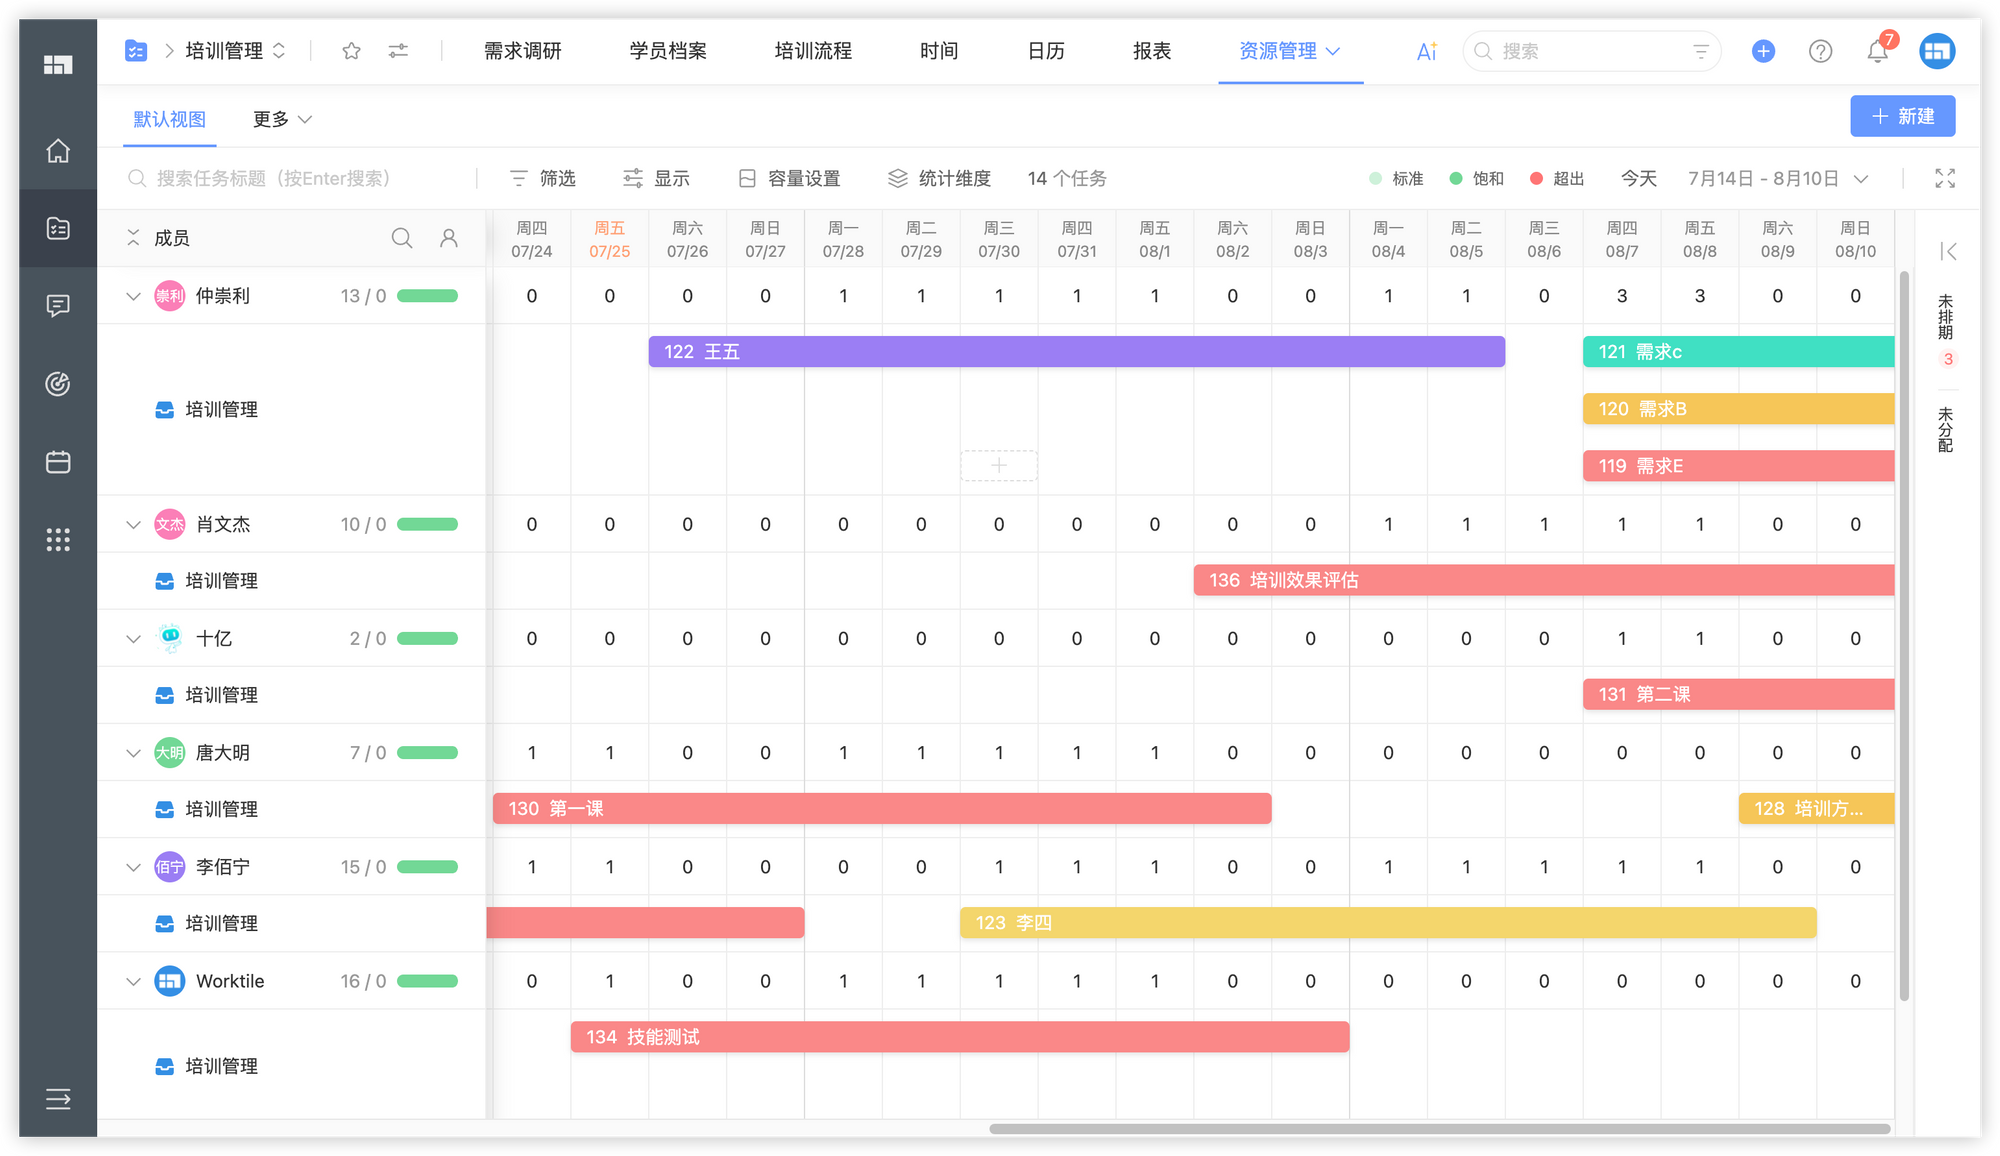Viewport: 2000px width, 1156px height.
Task: Collapse the 仲崇利 member row
Action: 133,296
